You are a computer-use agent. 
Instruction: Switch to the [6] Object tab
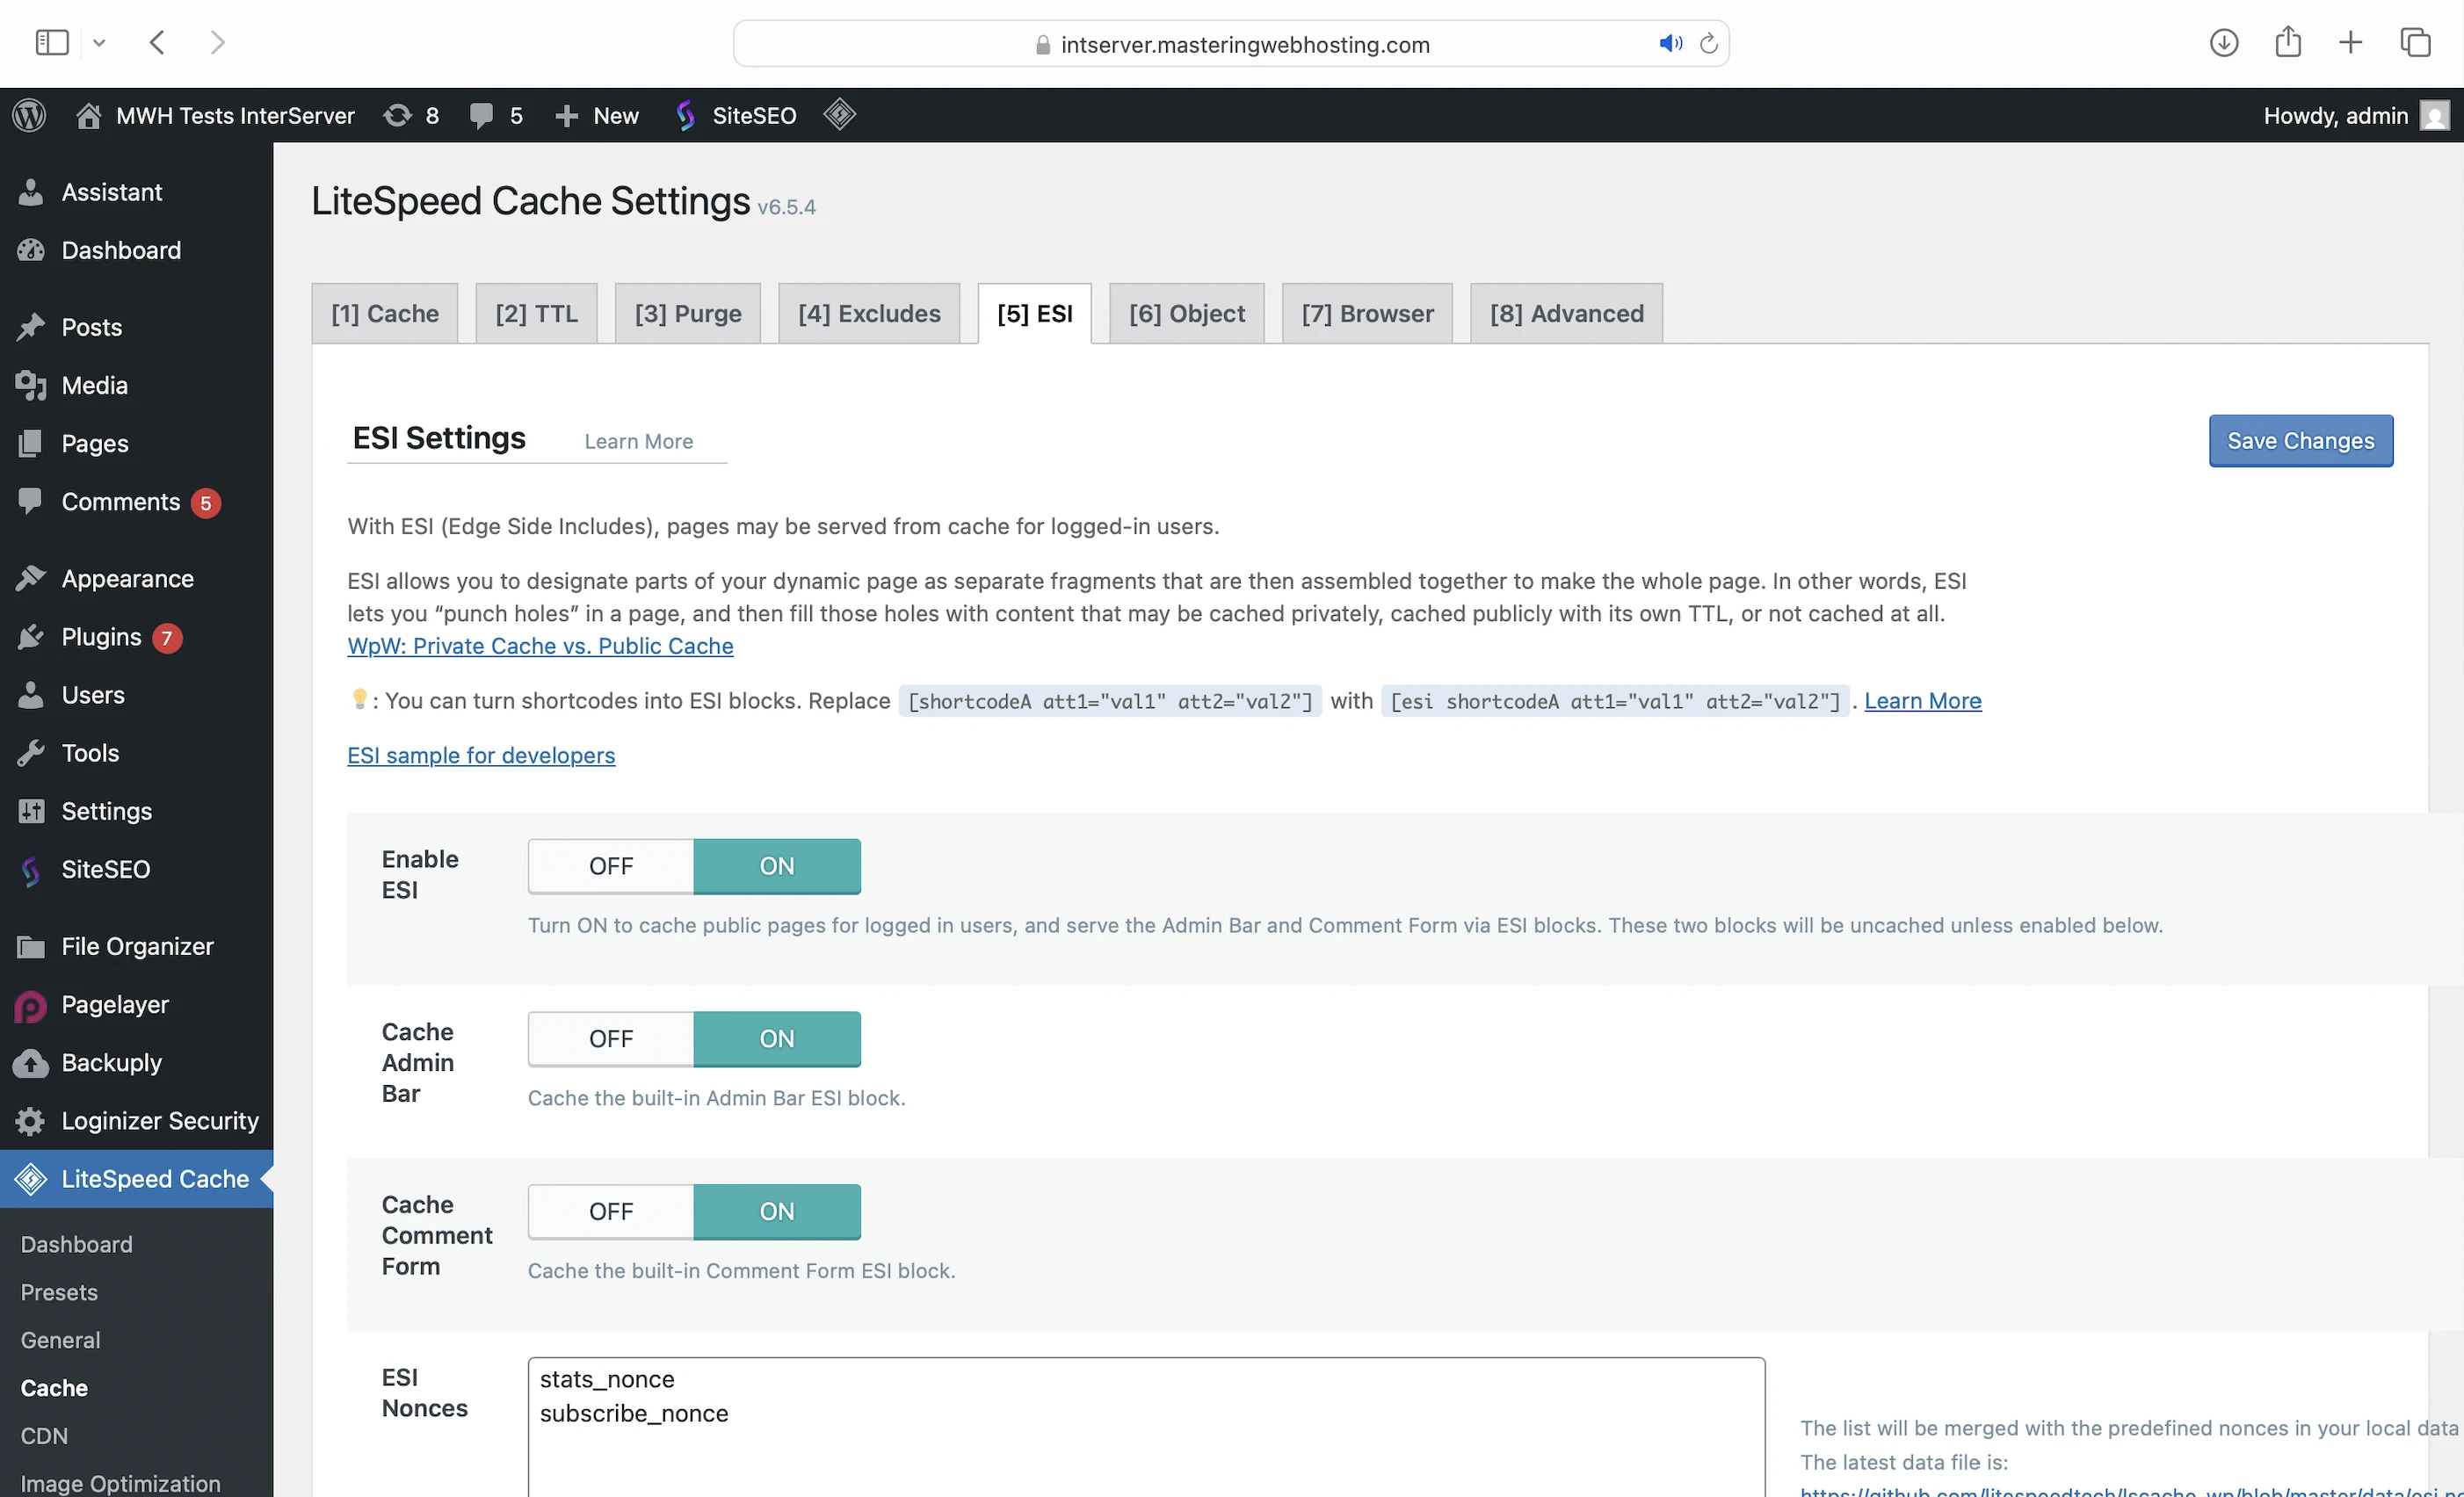click(1186, 314)
